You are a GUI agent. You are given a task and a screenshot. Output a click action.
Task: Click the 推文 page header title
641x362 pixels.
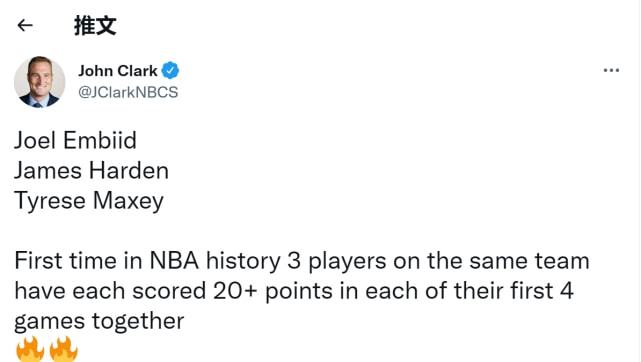coord(95,25)
